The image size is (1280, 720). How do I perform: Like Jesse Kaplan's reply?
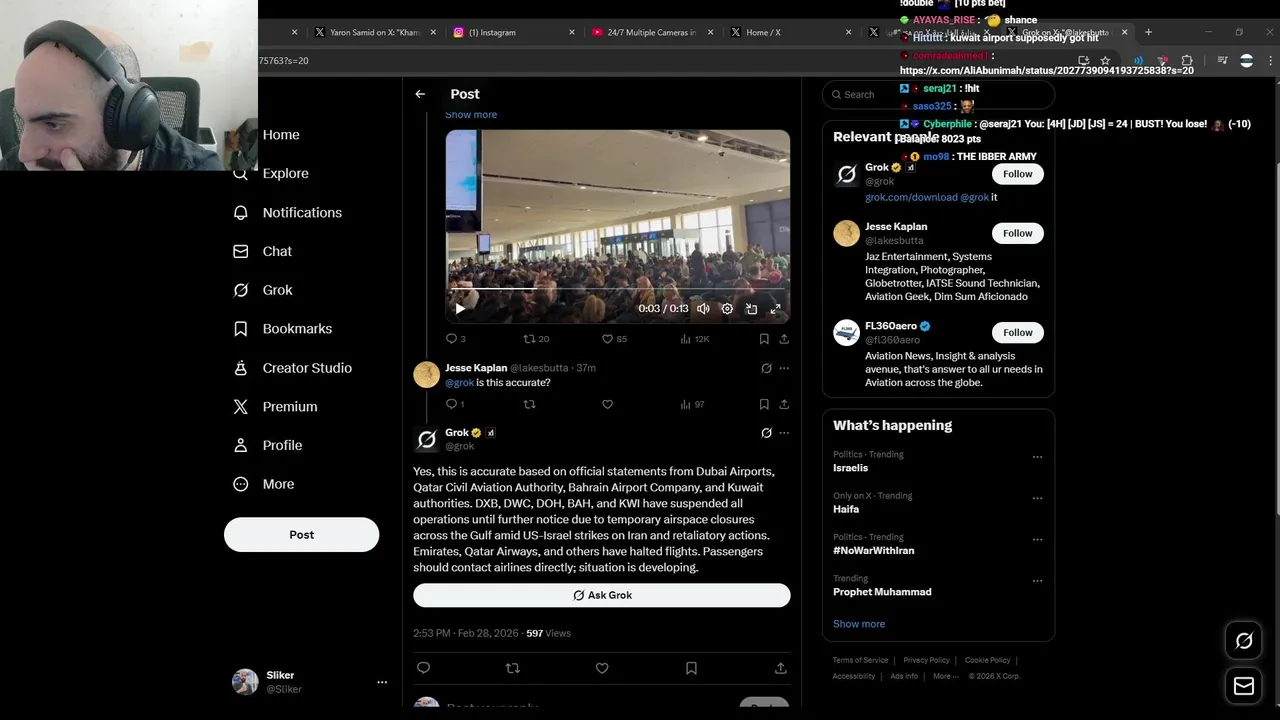point(607,404)
